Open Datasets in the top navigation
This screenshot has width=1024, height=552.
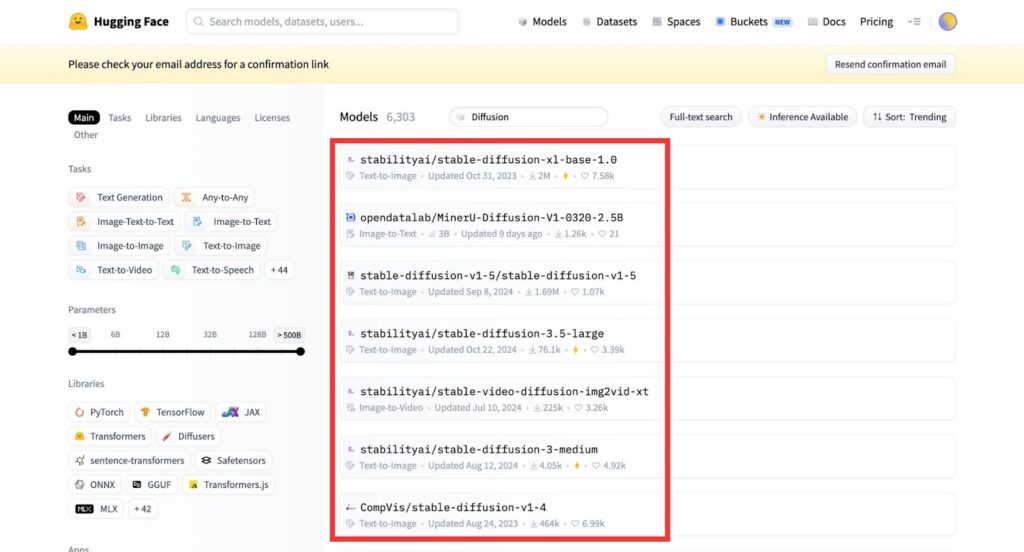point(609,22)
